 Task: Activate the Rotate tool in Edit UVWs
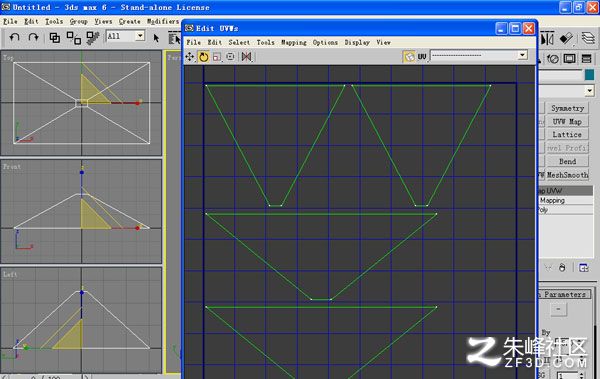coord(204,57)
